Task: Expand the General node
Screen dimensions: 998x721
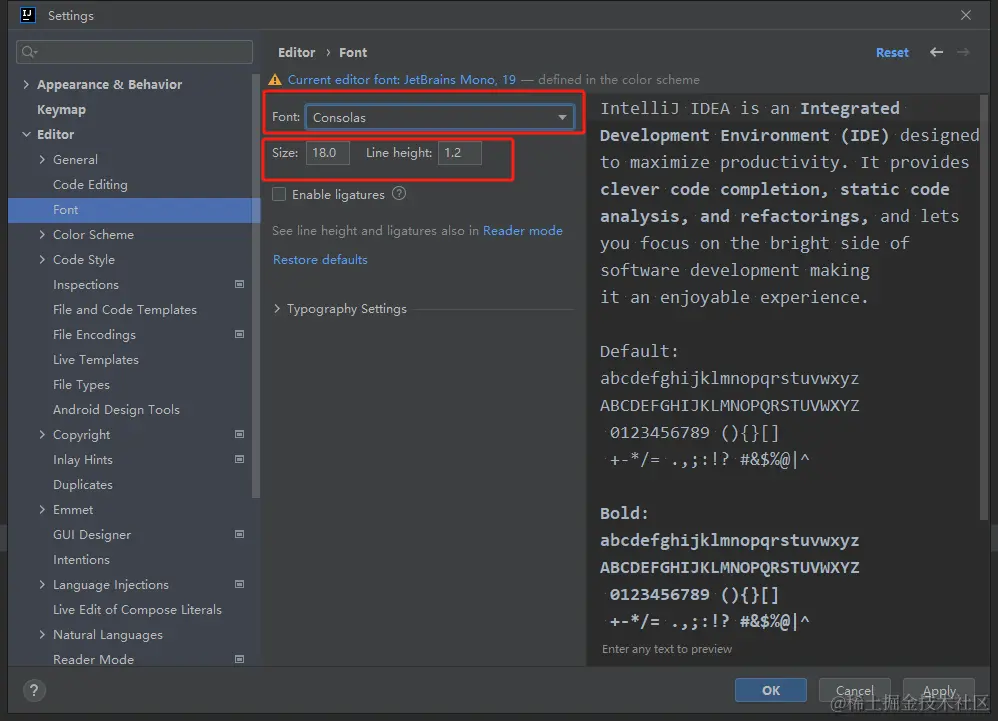Action: click(x=42, y=159)
